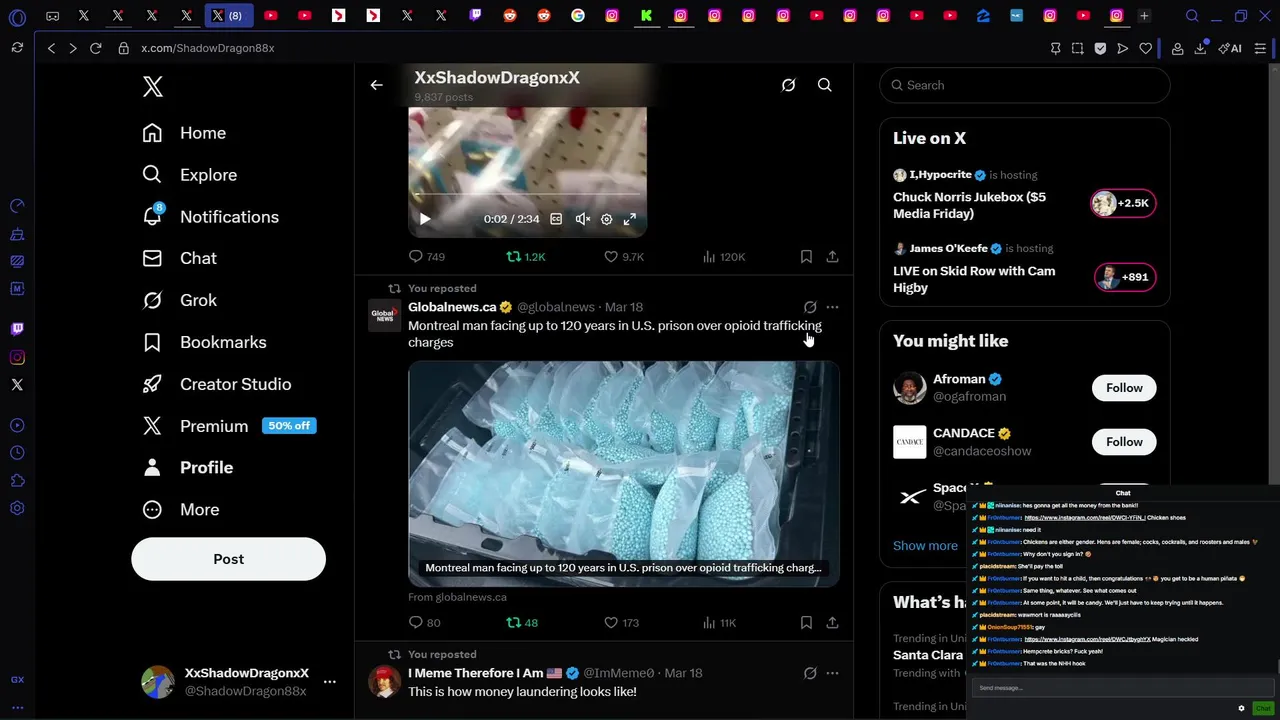
Task: Open Twitch panel in Opera sidebar
Action: tap(17, 329)
